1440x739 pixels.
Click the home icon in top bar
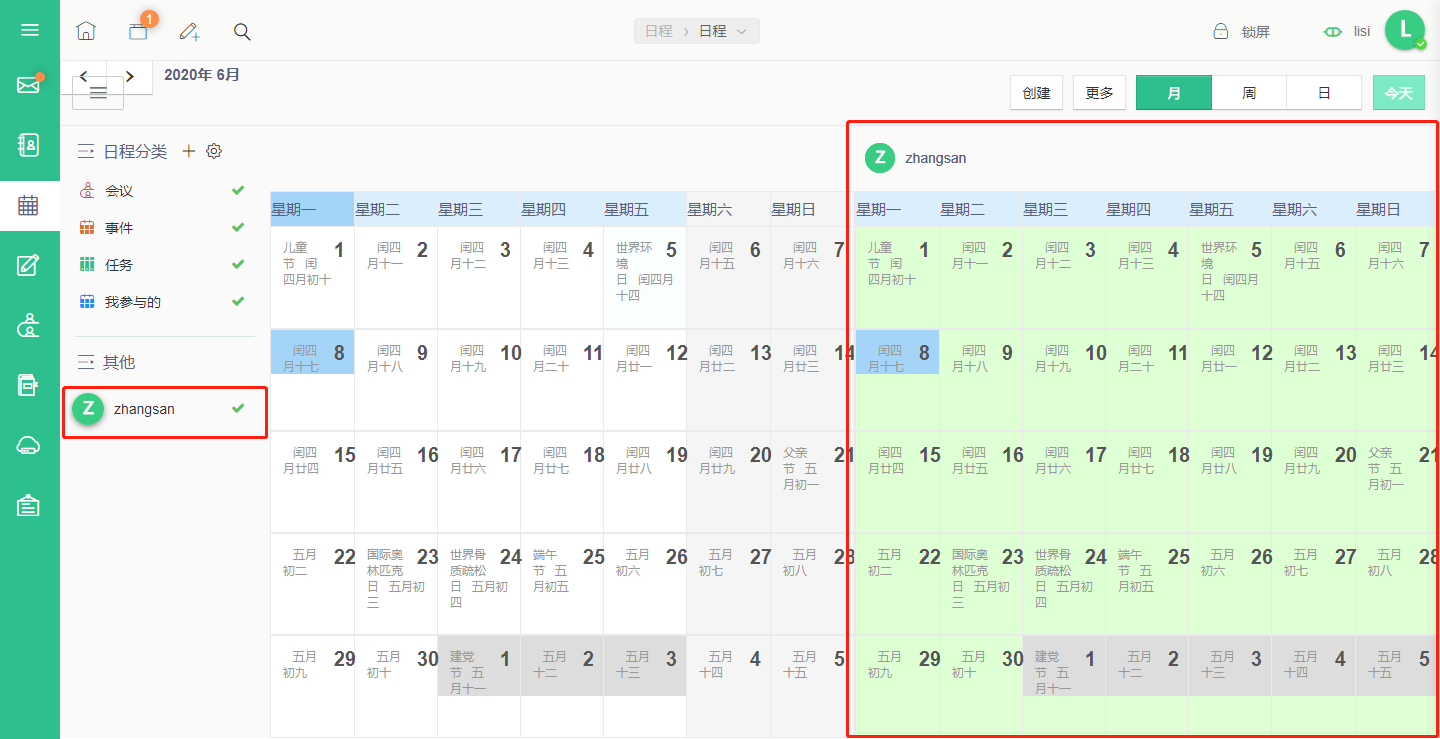tap(86, 31)
